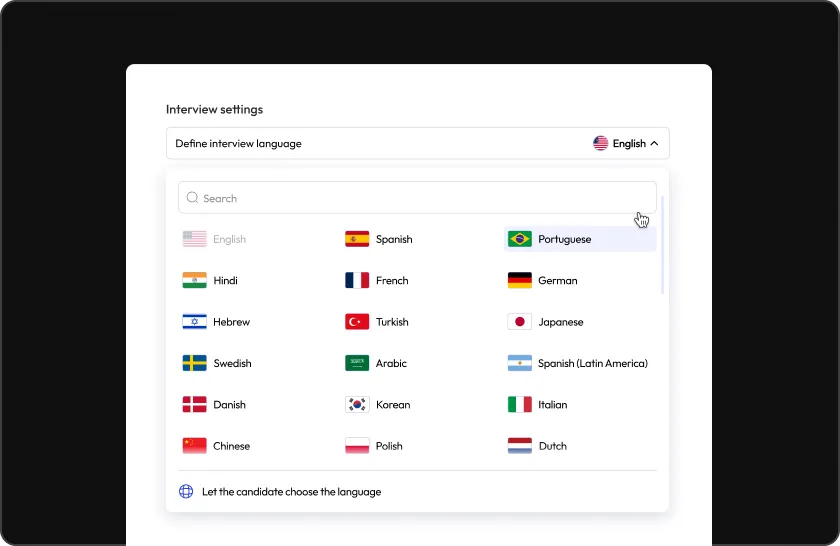Click the China flag icon
The width and height of the screenshot is (840, 546).
point(194,446)
